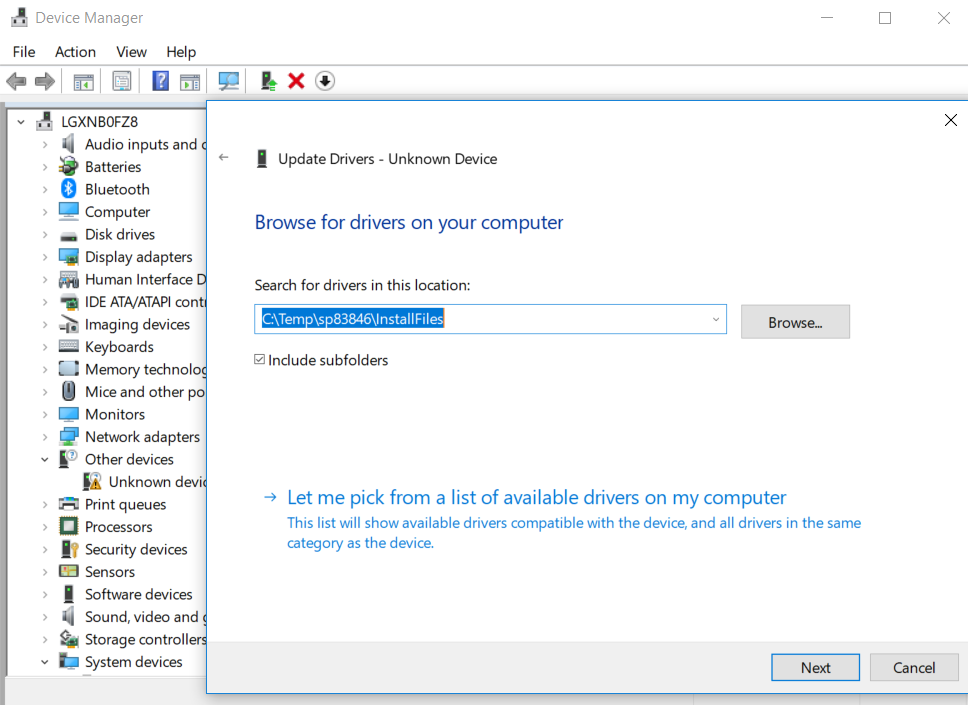
Task: Expand the Batteries category
Action: pyautogui.click(x=45, y=167)
